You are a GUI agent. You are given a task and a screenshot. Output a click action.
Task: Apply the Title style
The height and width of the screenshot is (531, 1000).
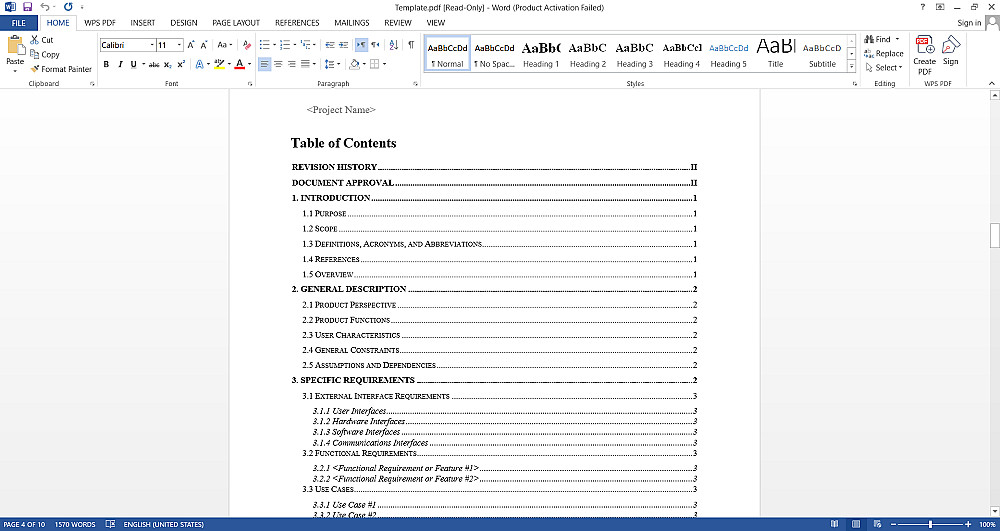pos(776,54)
